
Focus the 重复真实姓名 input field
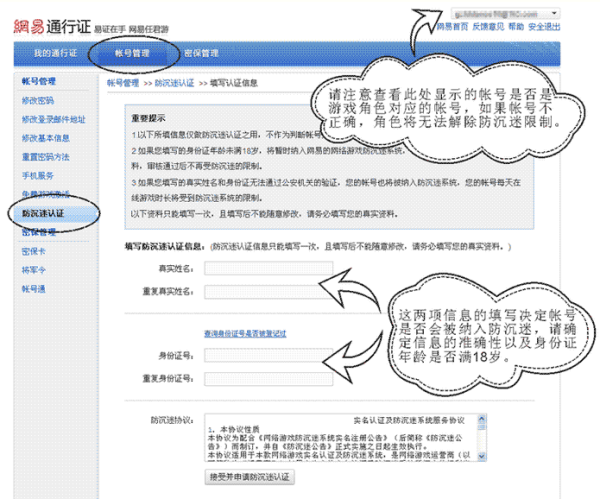(268, 292)
